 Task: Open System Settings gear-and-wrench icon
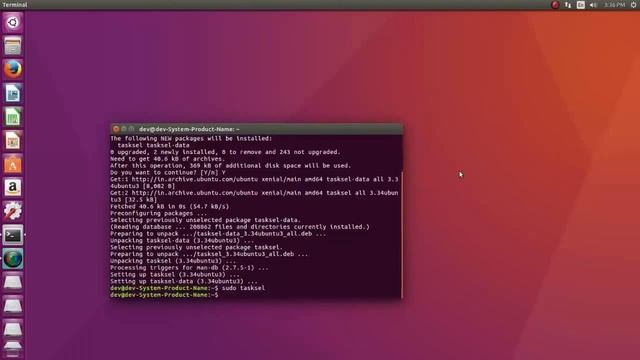(13, 211)
